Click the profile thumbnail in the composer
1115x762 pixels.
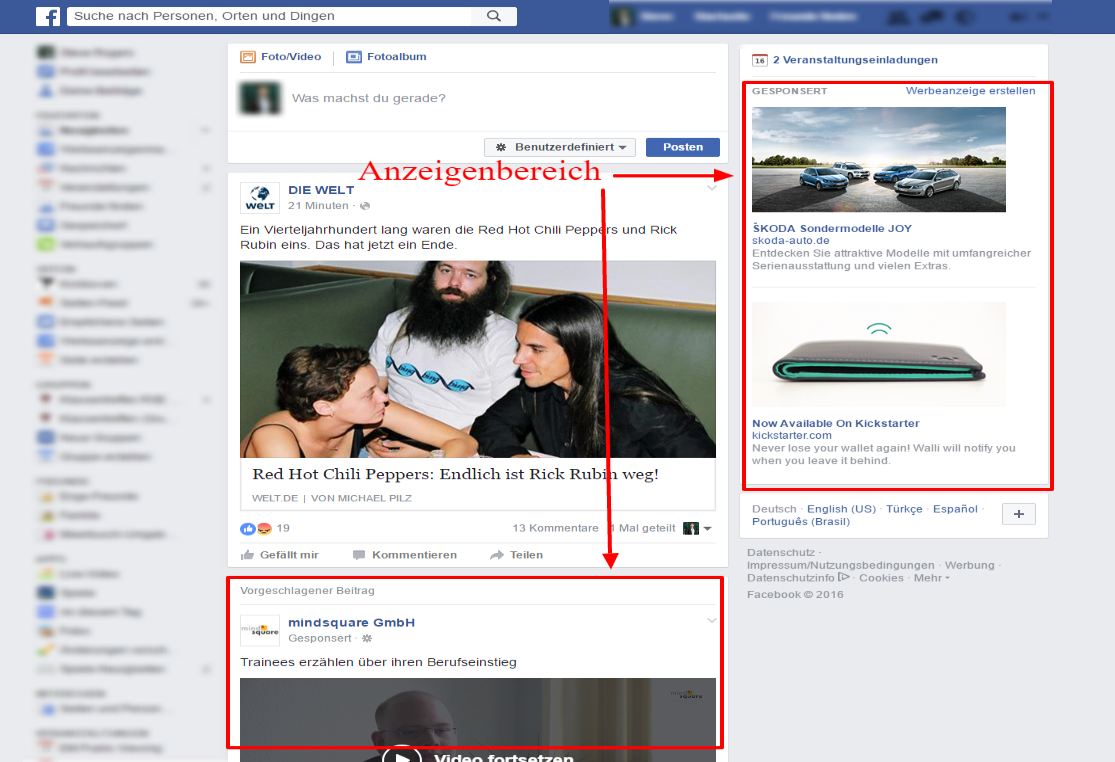pyautogui.click(x=260, y=98)
